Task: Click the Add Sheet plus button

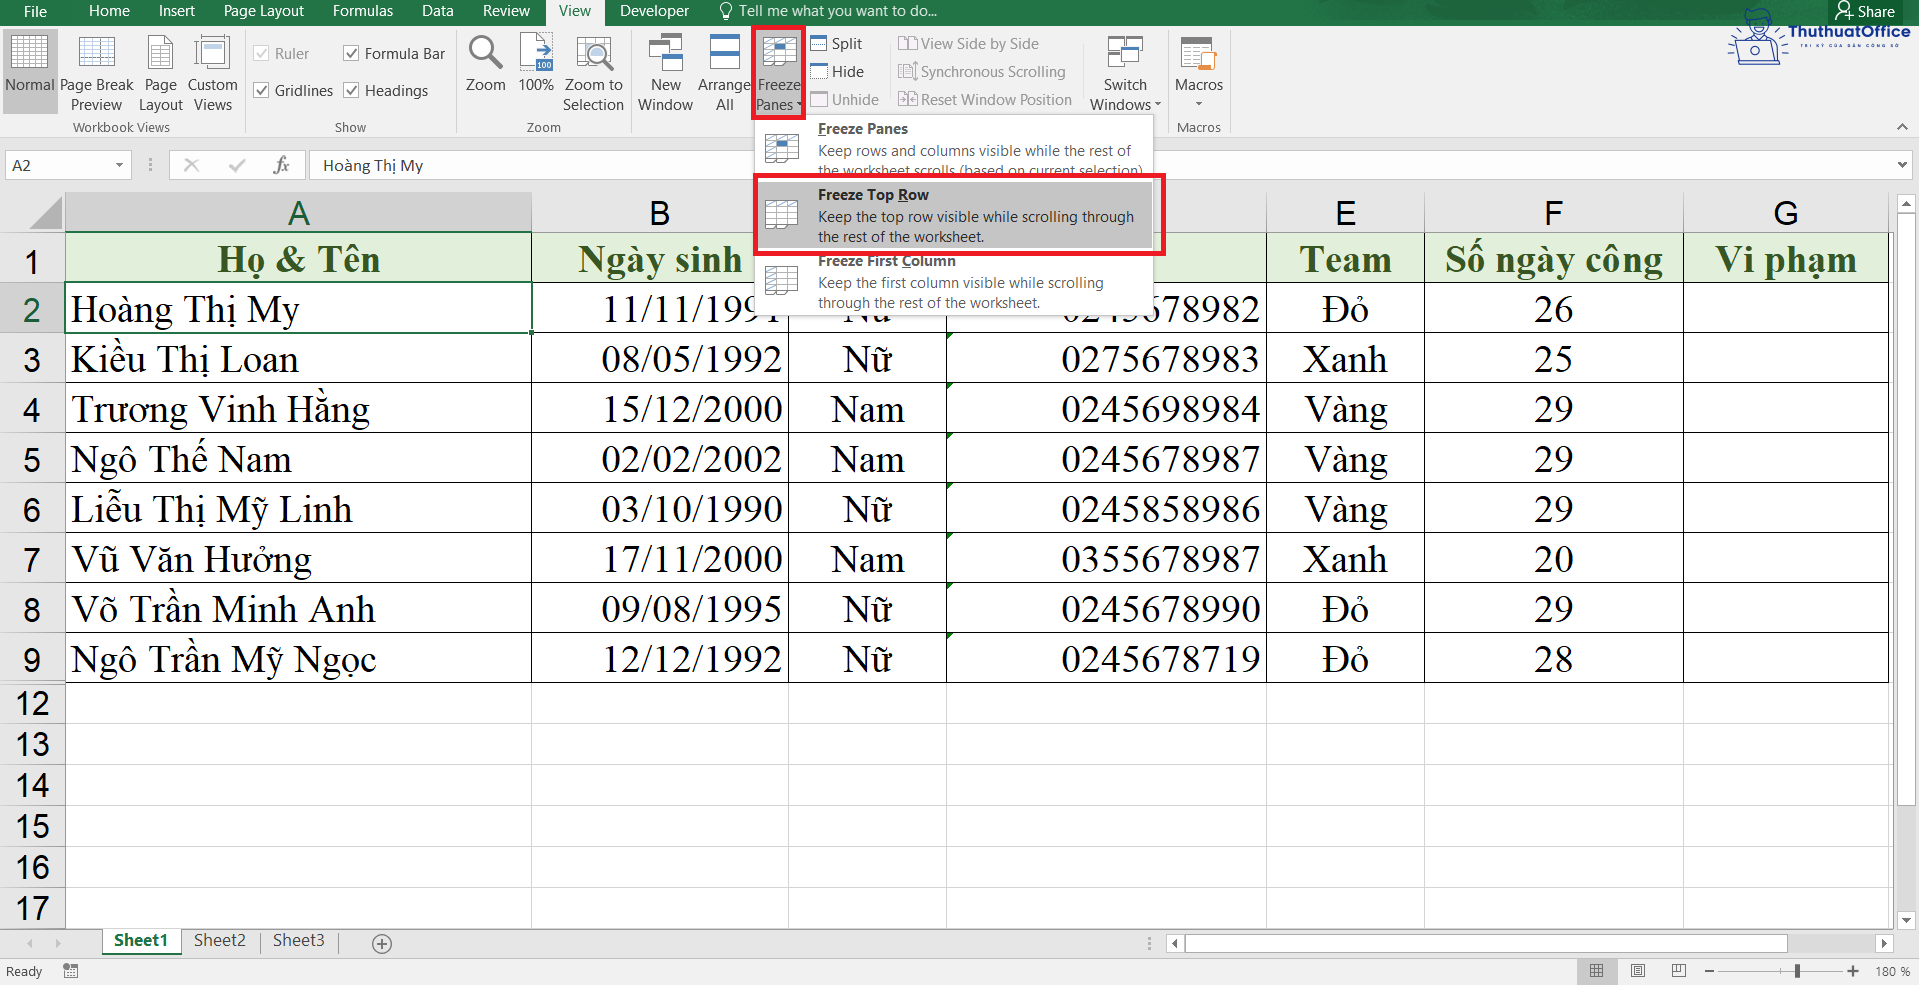Action: pos(381,942)
